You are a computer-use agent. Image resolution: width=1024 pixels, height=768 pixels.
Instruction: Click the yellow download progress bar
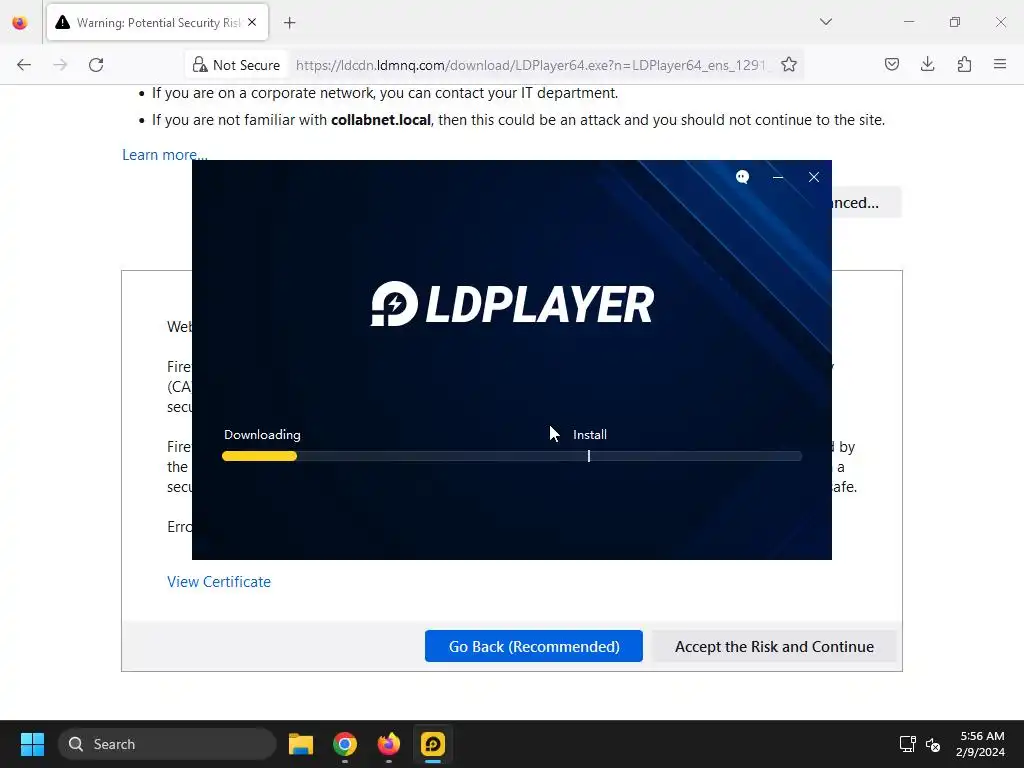tap(259, 456)
